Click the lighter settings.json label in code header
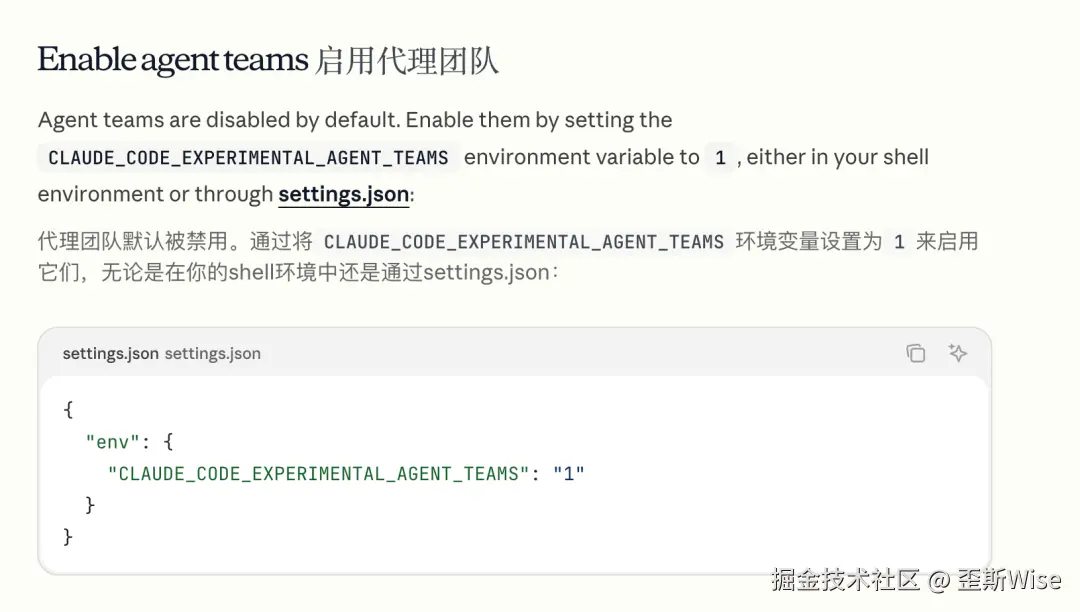Screen dimensions: 1080x612 coord(212,353)
